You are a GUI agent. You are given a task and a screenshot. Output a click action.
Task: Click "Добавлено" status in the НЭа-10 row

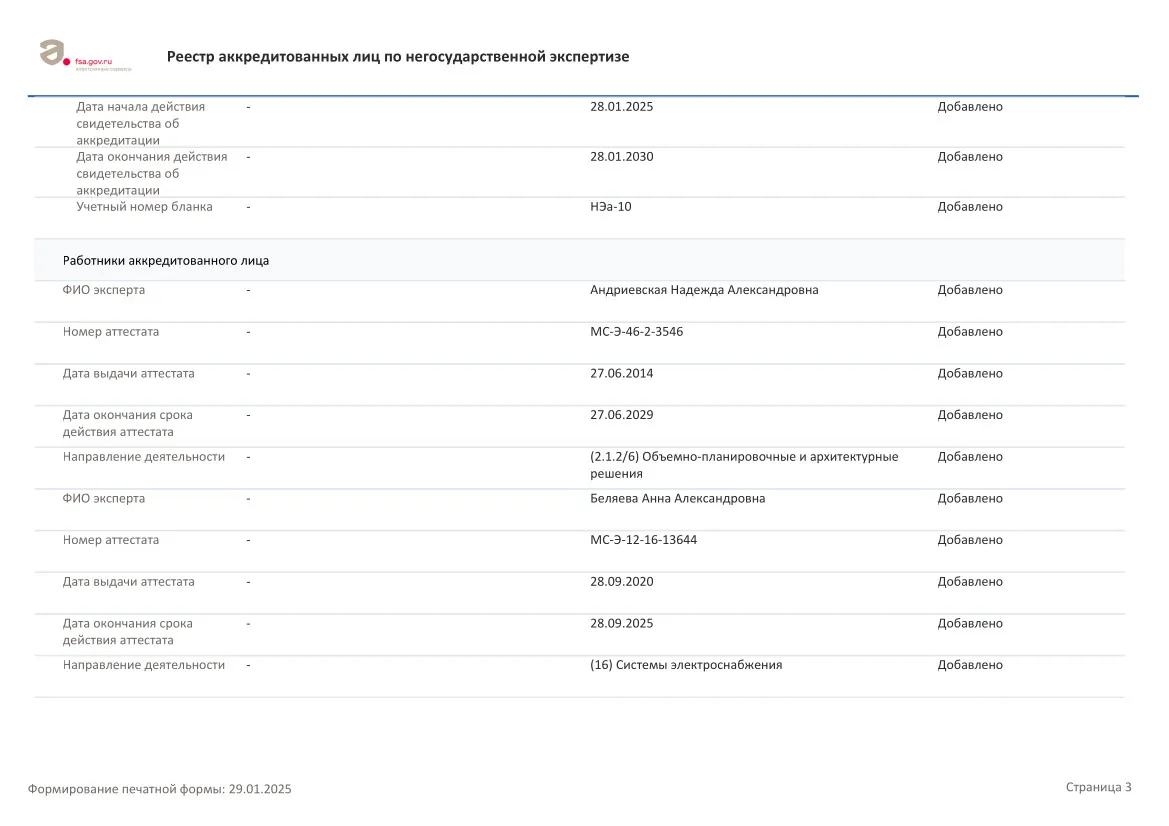(x=969, y=207)
